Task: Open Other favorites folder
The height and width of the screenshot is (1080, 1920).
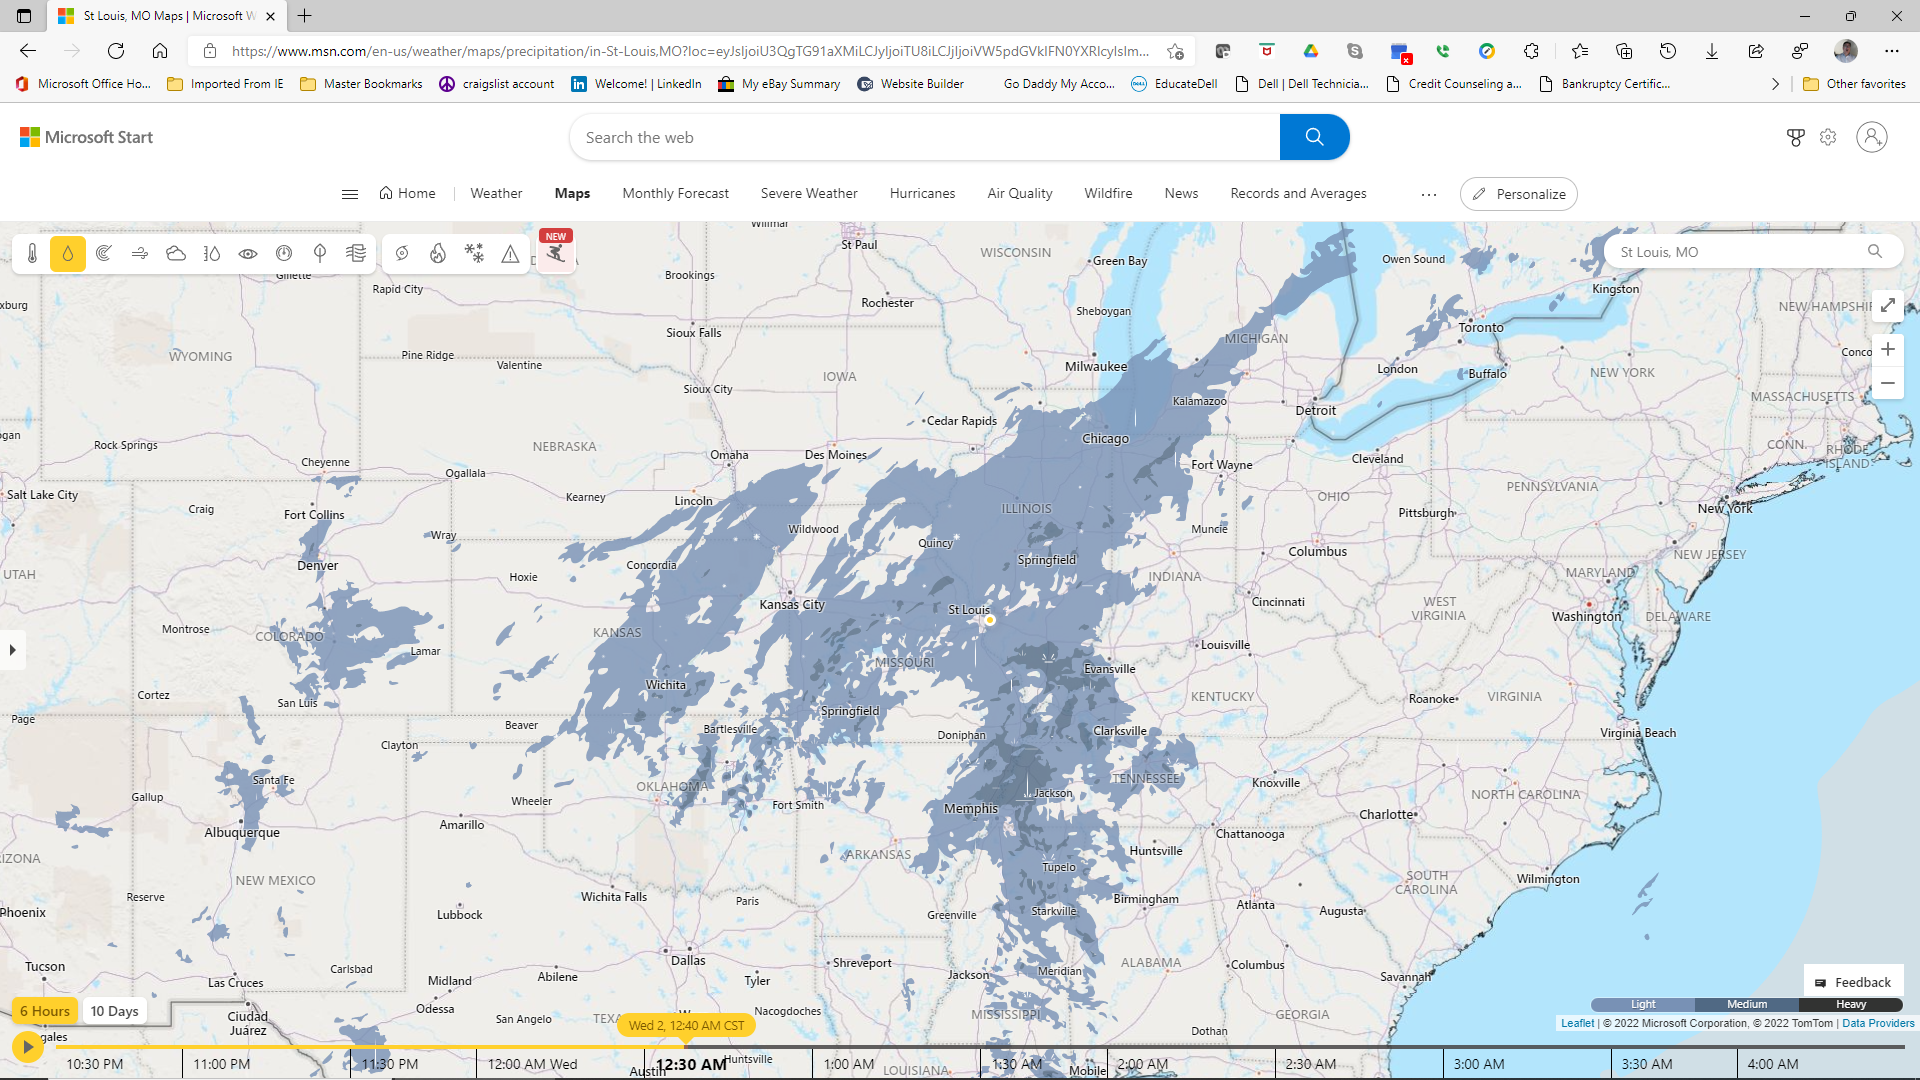Action: (x=1855, y=84)
